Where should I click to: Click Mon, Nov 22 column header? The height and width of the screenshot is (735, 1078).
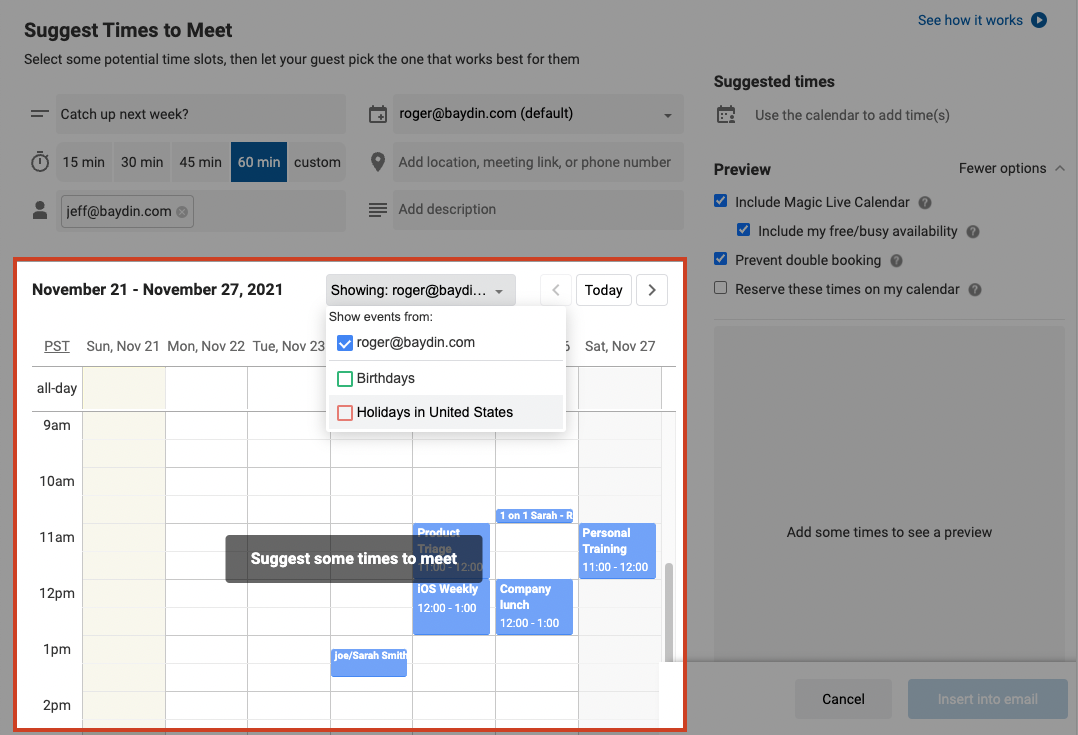(x=206, y=346)
